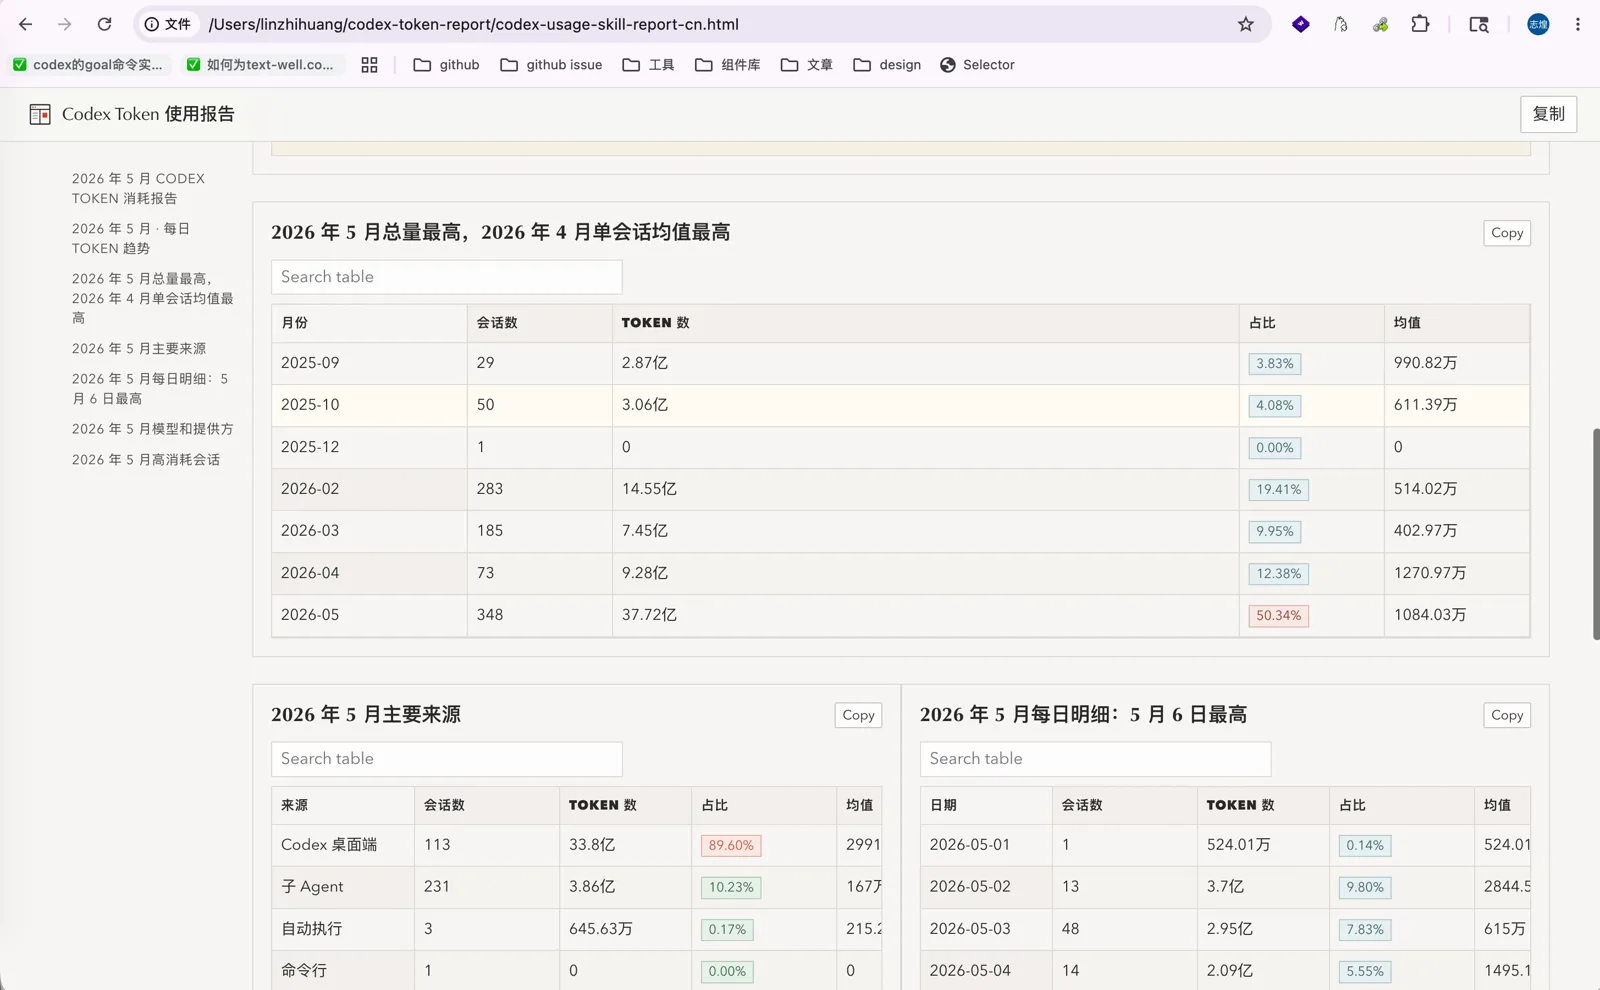
Task: Reload the current page
Action: click(104, 24)
